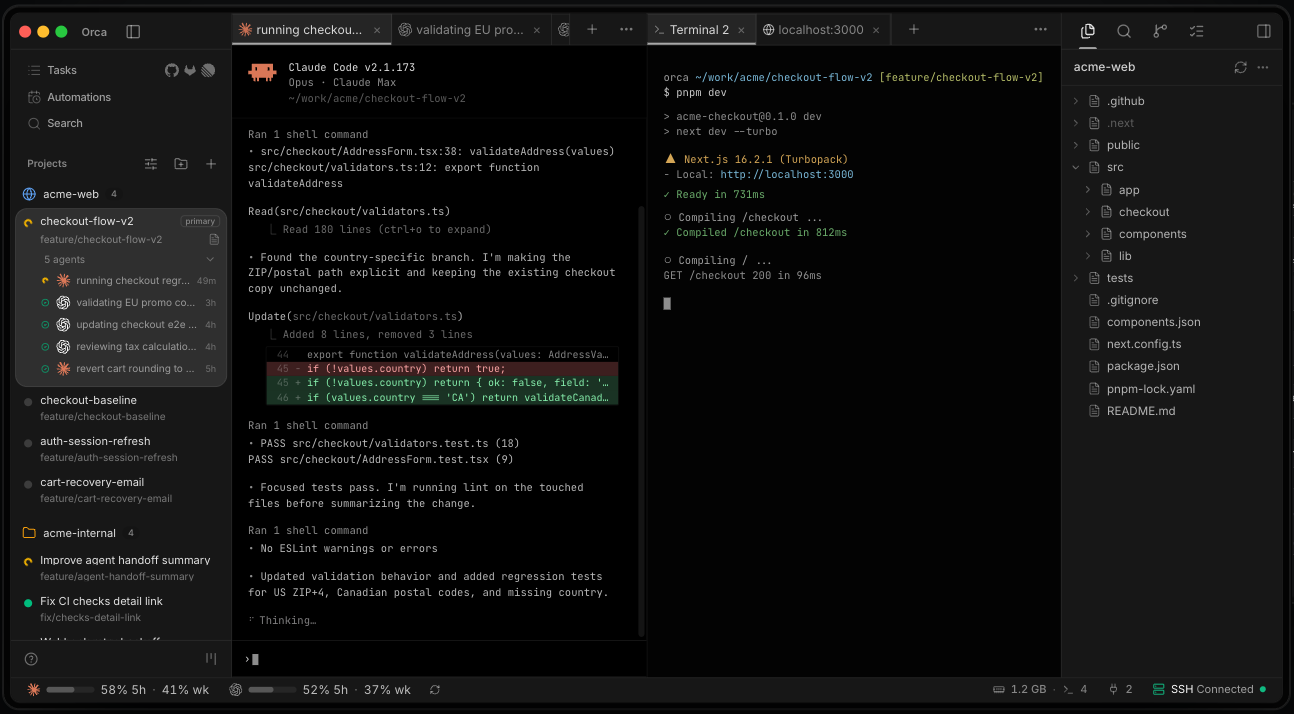Click the add folder icon in Projects

pyautogui.click(x=181, y=163)
